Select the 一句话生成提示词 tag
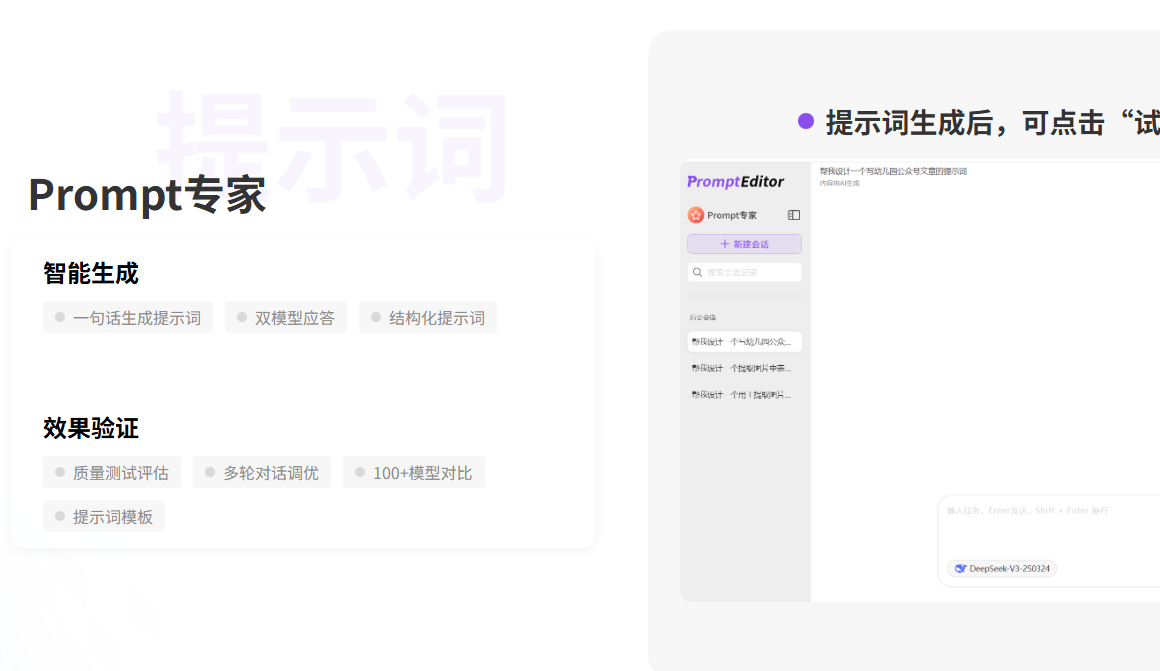The height and width of the screenshot is (671, 1160). [128, 318]
